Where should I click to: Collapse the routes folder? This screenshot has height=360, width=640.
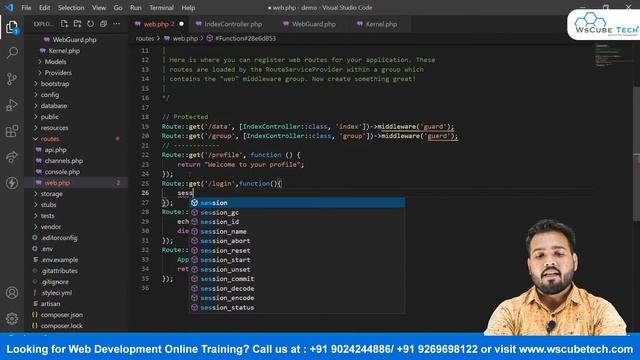[x=50, y=139]
